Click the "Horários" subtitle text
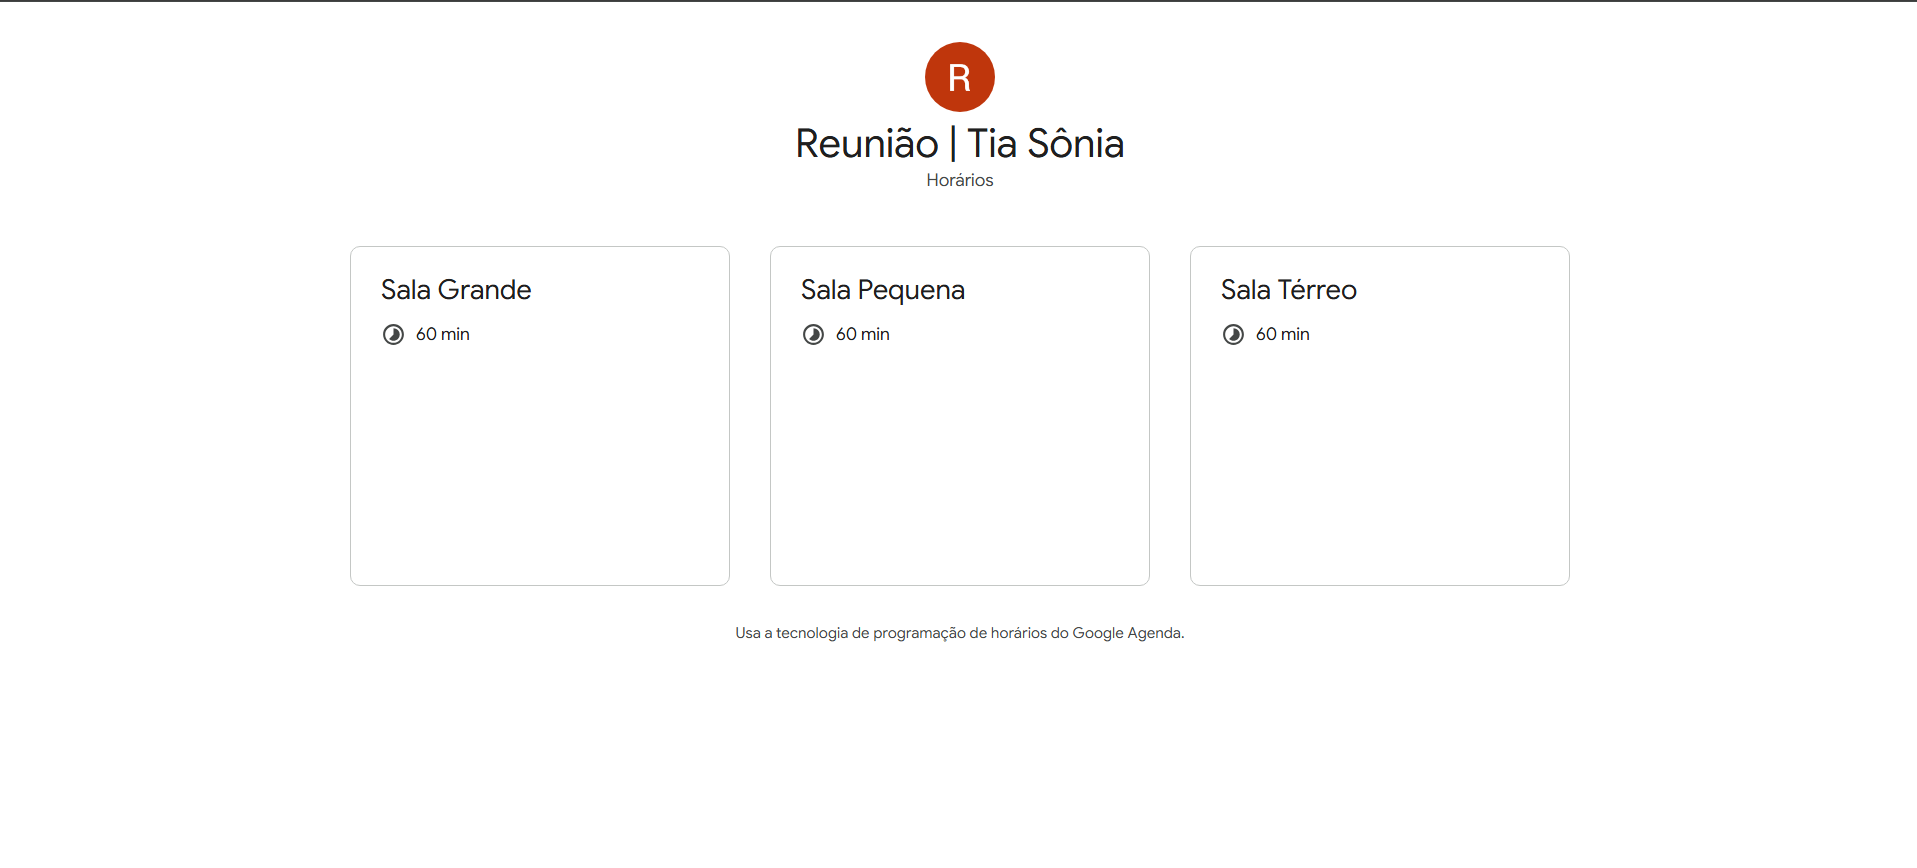The width and height of the screenshot is (1917, 868). pyautogui.click(x=960, y=180)
